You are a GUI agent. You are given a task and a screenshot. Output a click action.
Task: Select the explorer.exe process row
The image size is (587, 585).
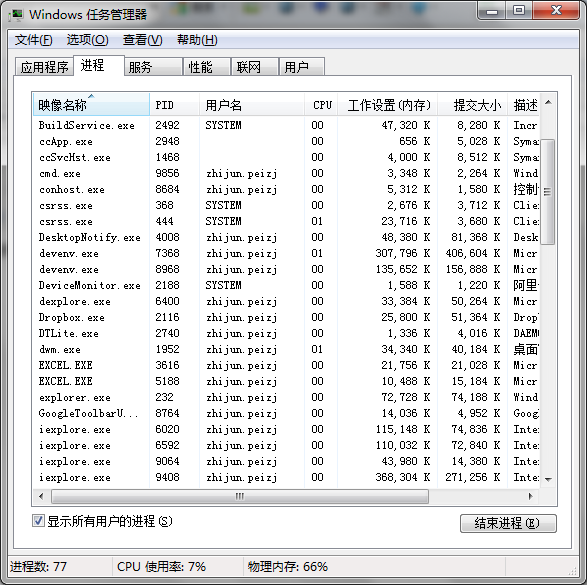click(x=286, y=397)
